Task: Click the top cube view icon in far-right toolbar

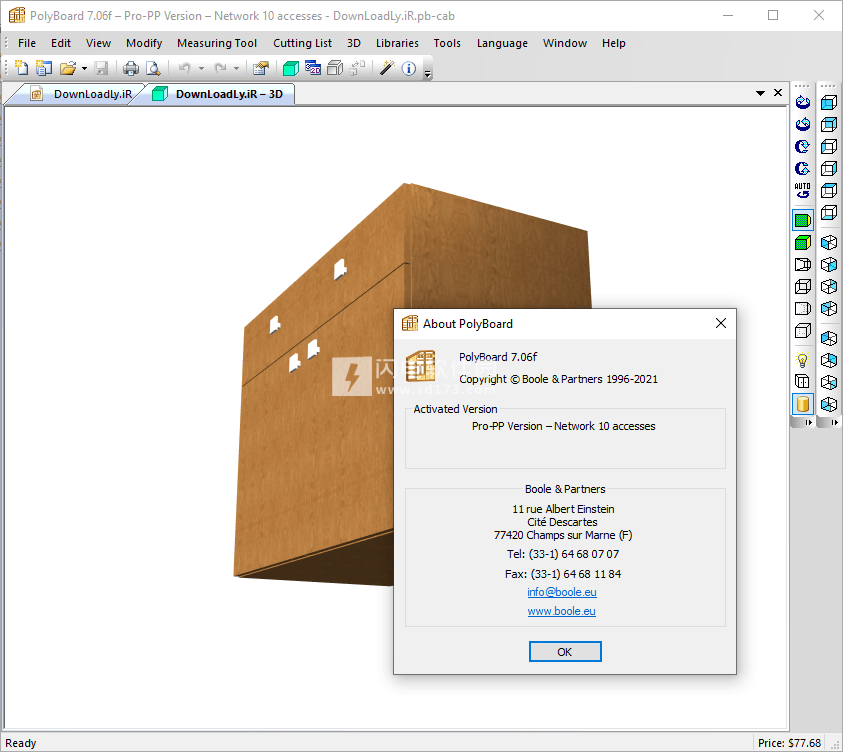Action: coord(829,102)
